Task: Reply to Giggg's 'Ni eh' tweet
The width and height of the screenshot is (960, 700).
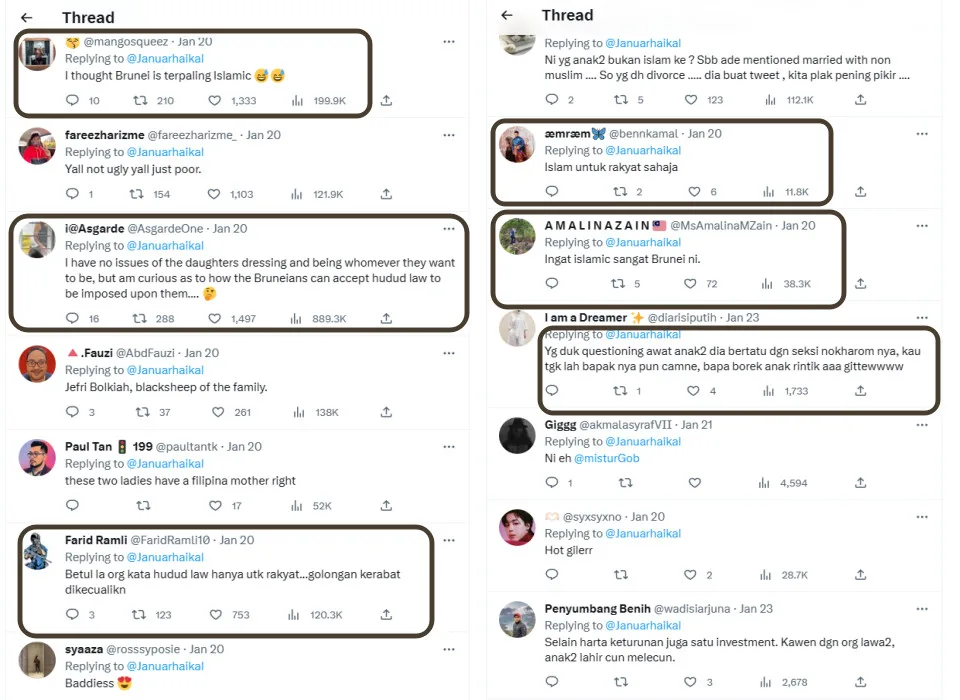Action: [552, 483]
